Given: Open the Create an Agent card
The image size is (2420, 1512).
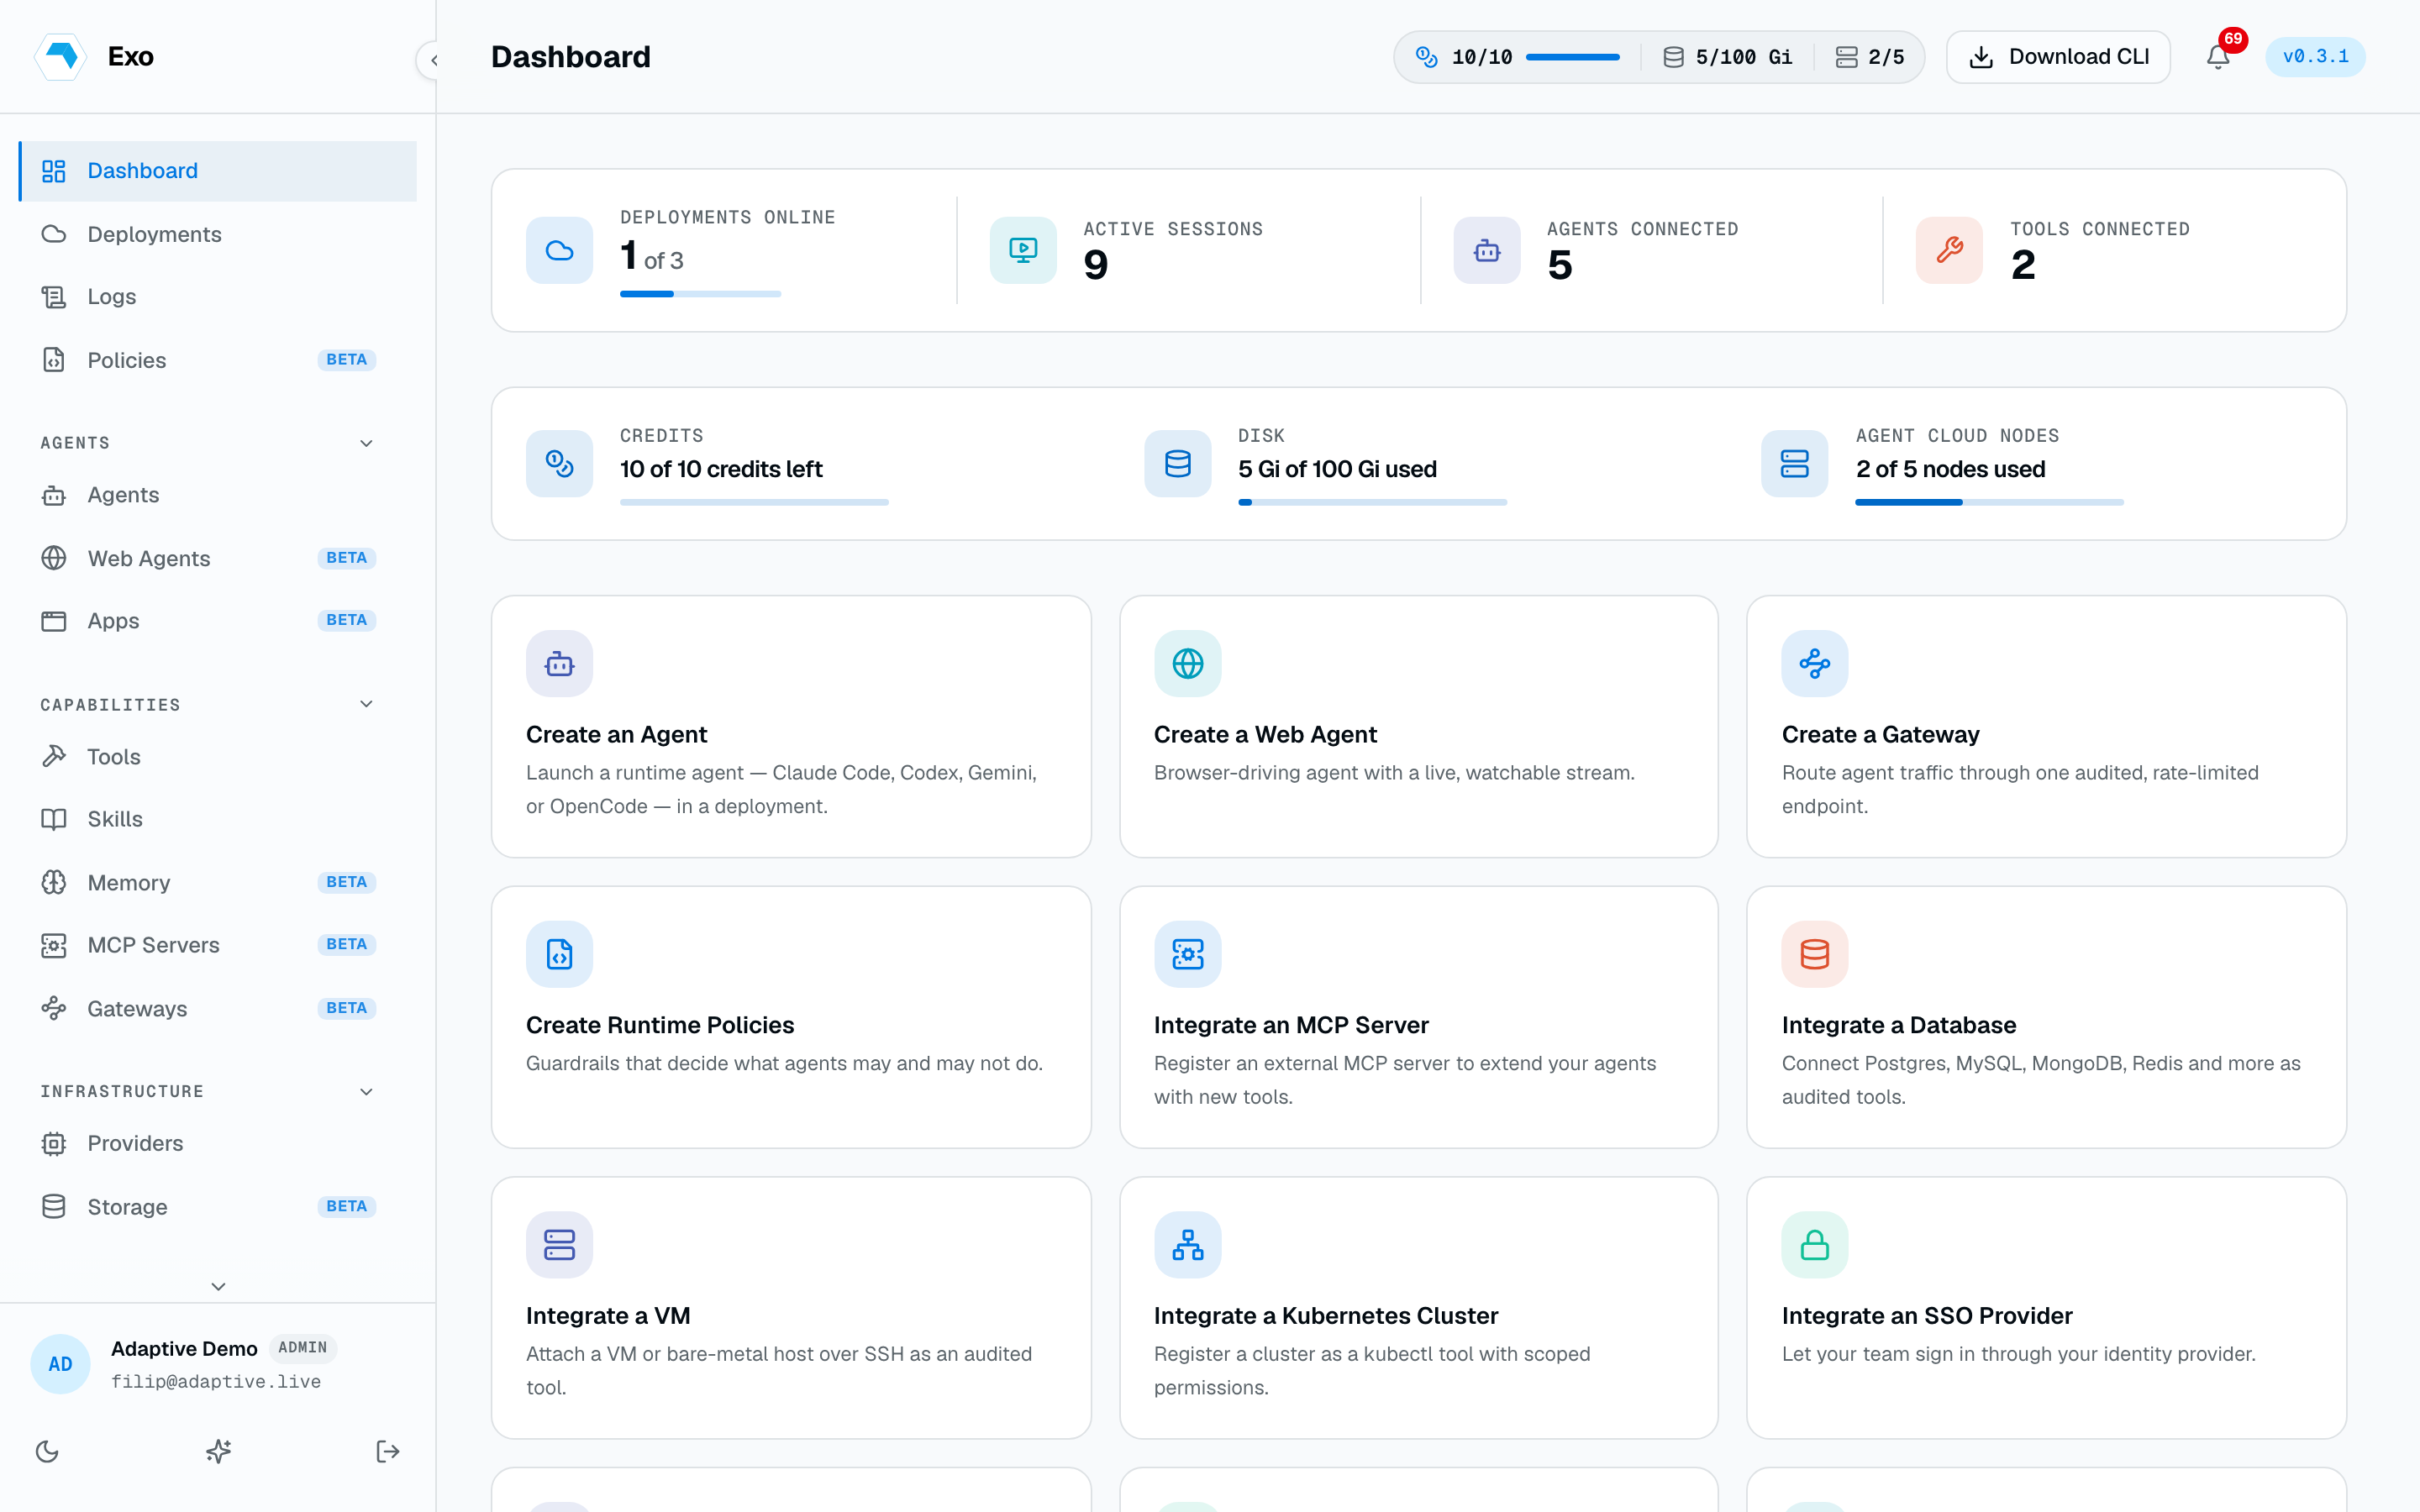Looking at the screenshot, I should [791, 726].
